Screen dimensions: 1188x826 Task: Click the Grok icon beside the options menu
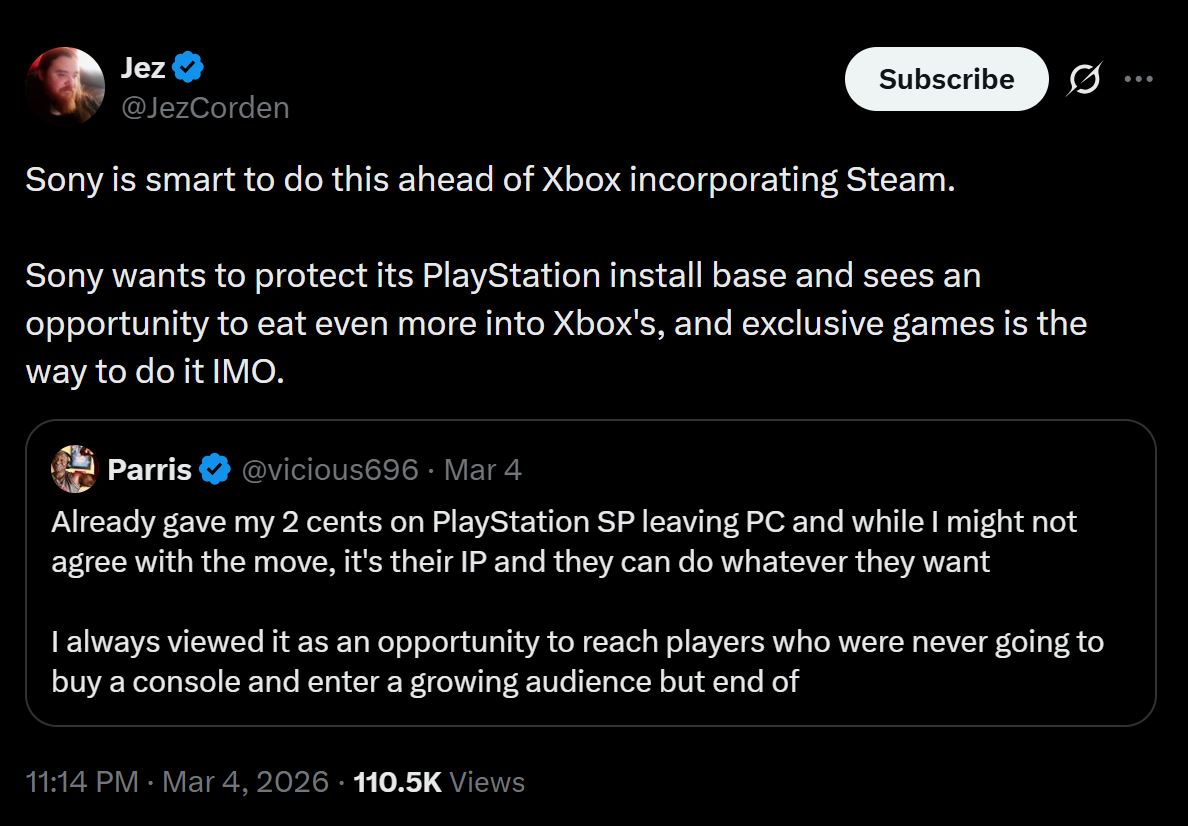pos(1085,79)
